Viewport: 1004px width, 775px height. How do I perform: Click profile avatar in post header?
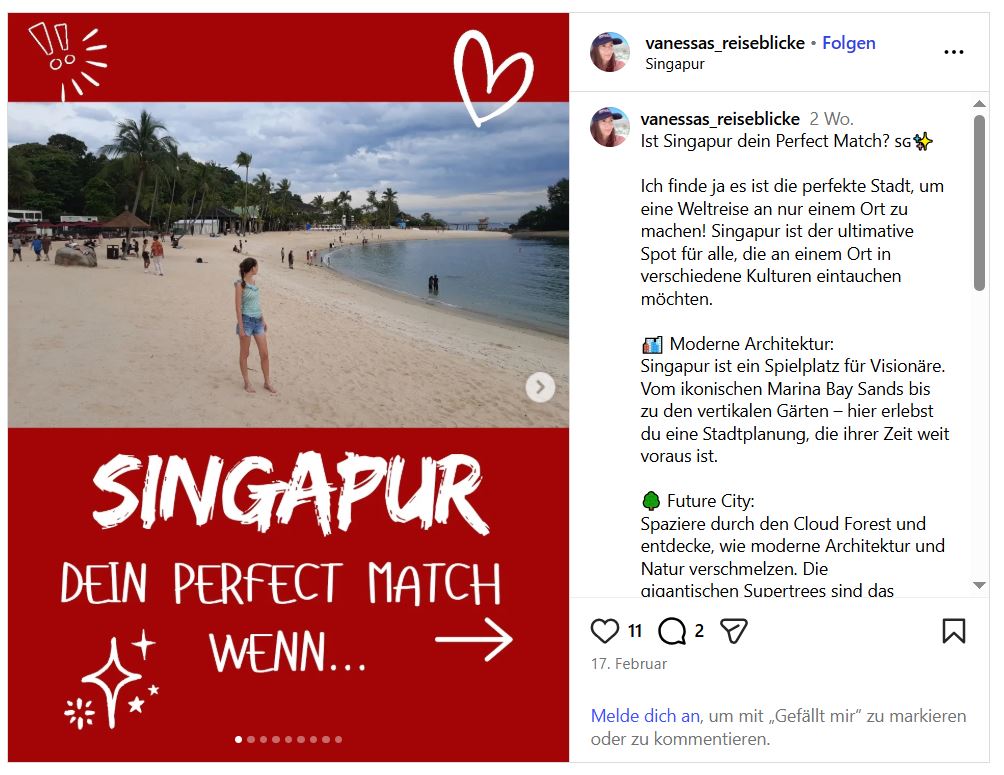[610, 51]
